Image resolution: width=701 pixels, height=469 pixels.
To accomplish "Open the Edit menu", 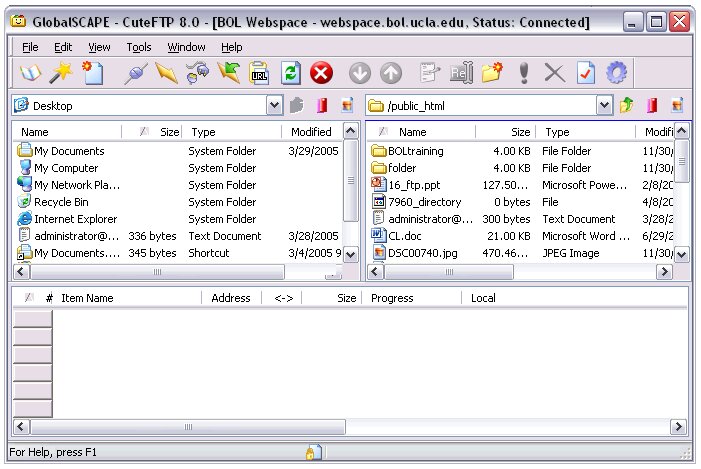I will (63, 47).
